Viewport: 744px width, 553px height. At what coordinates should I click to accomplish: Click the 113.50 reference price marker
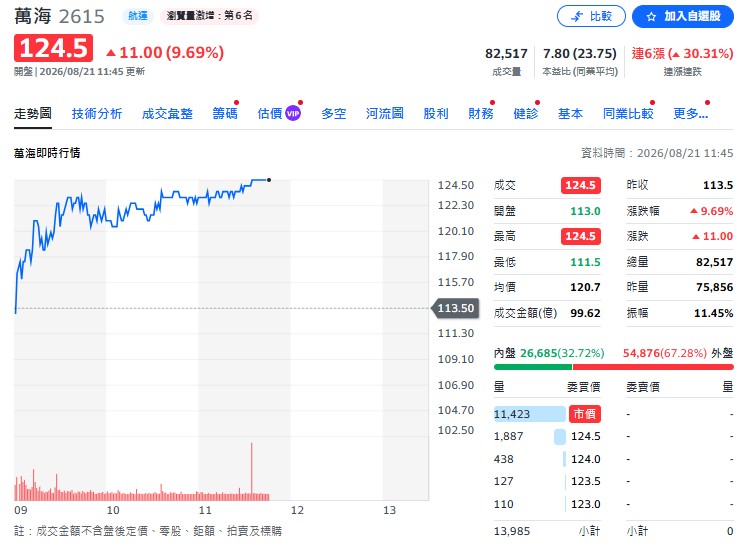455,308
